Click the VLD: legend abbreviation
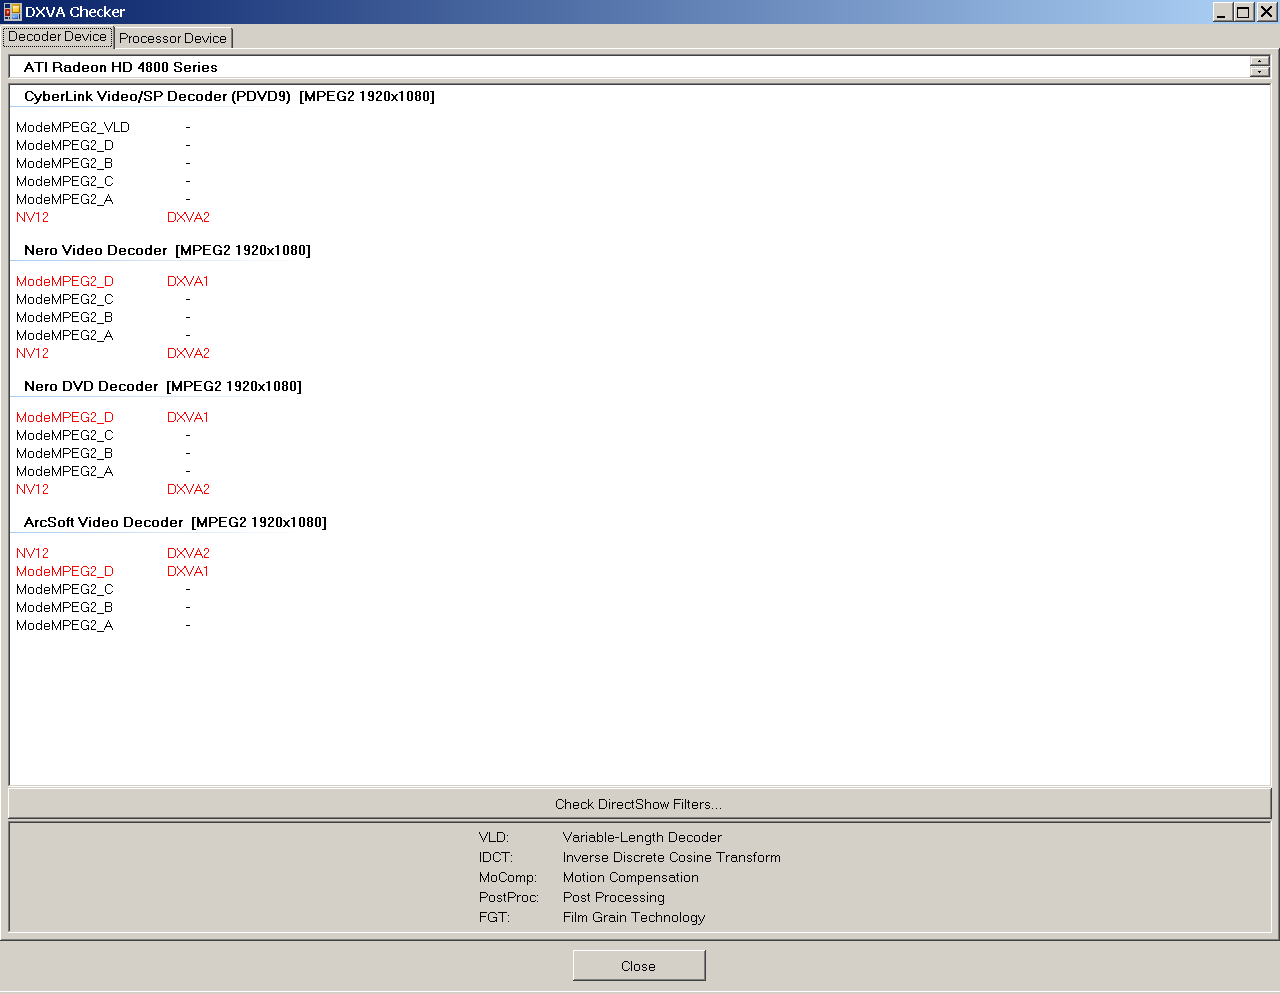1280x994 pixels. (494, 838)
